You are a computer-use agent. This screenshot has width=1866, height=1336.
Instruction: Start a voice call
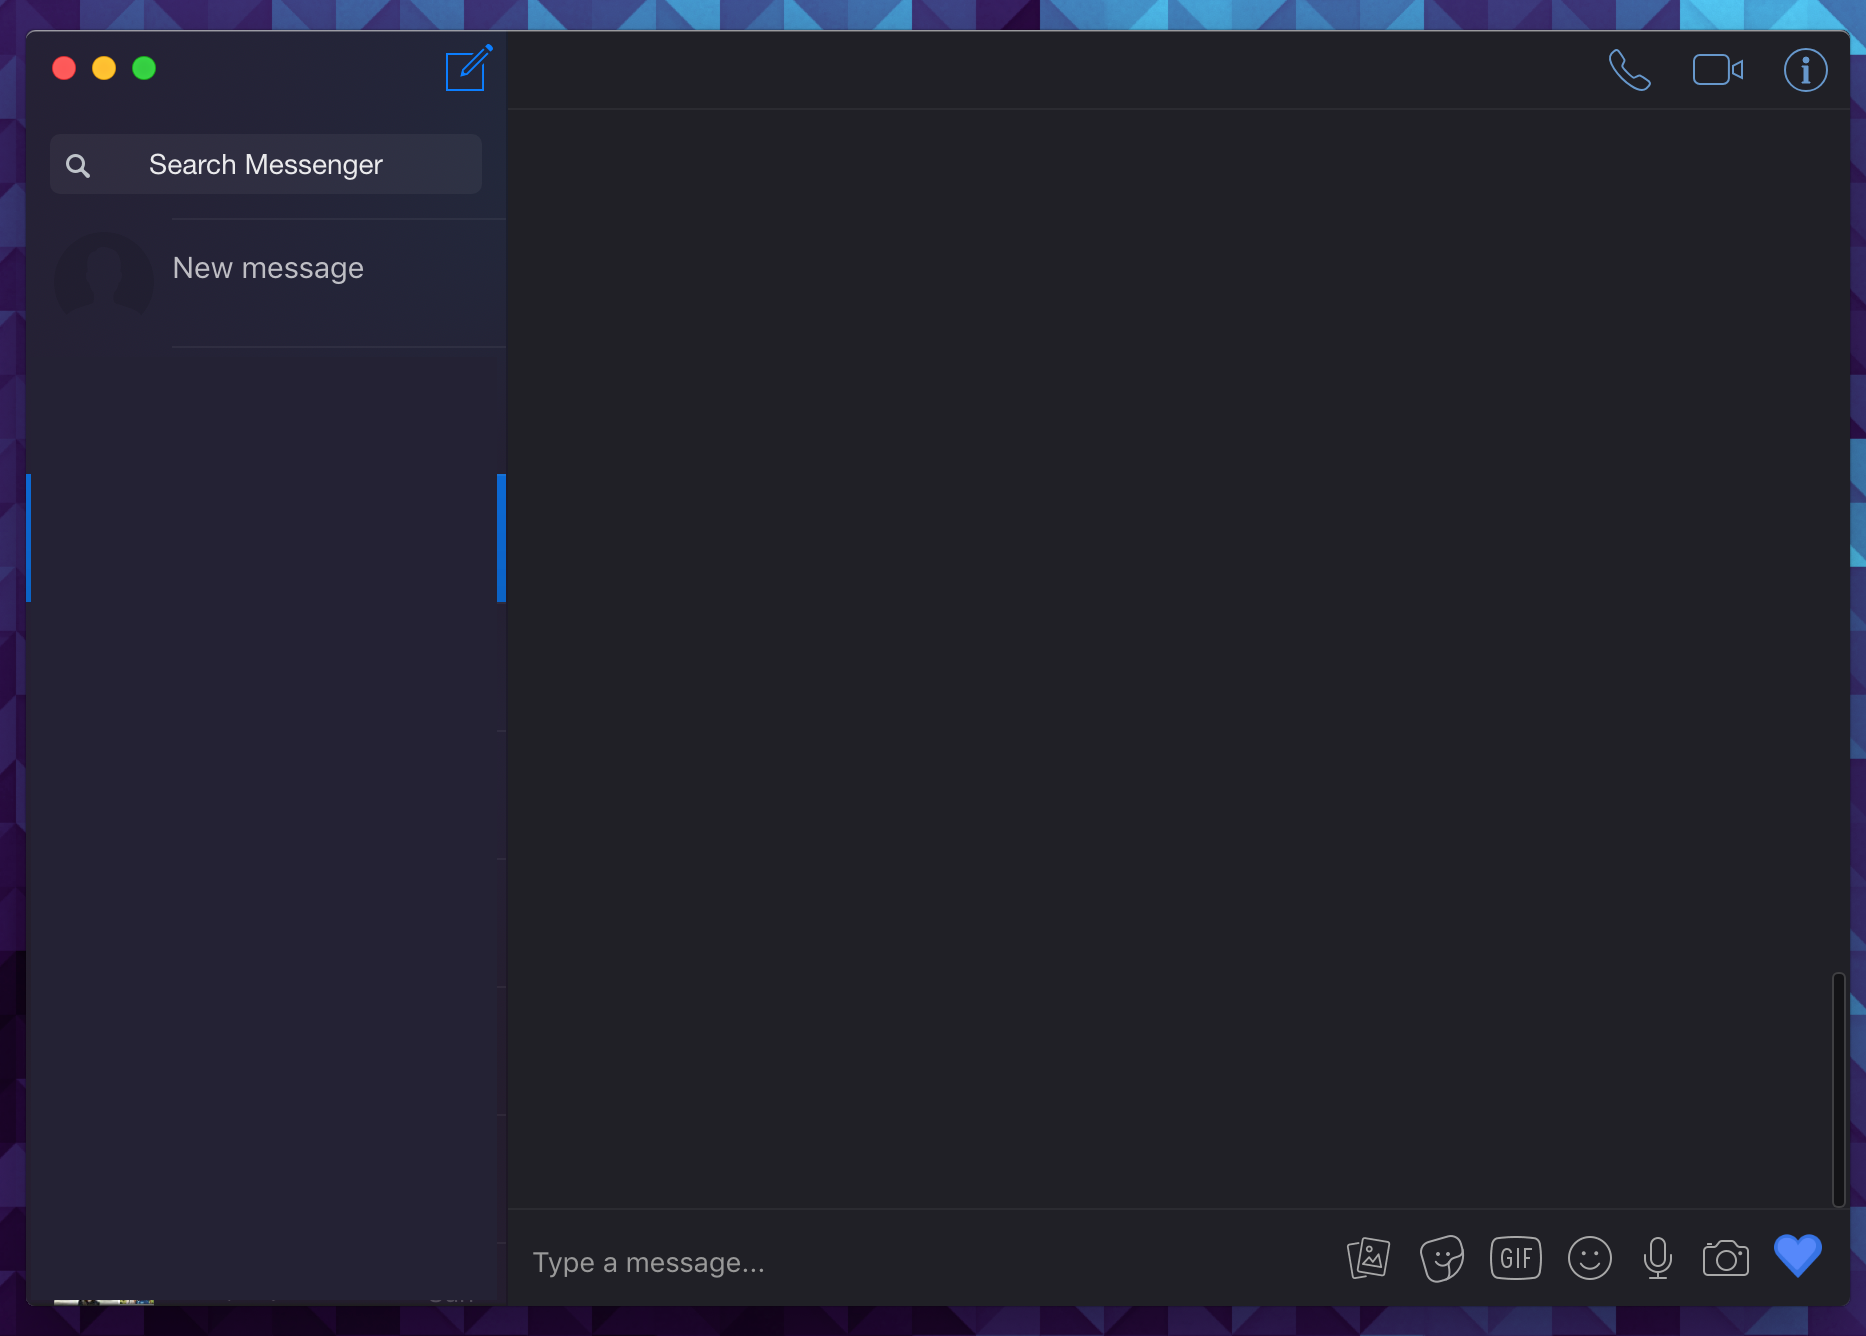1629,70
